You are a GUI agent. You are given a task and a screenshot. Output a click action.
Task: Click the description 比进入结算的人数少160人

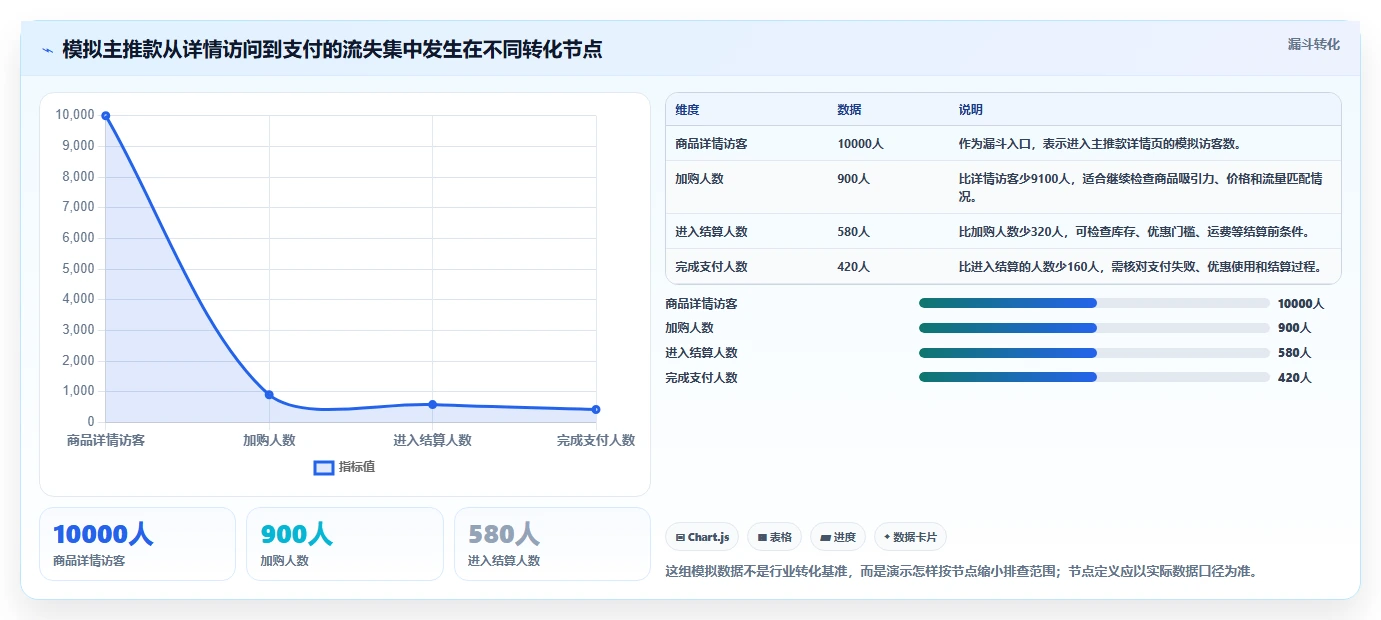pyautogui.click(x=1140, y=267)
